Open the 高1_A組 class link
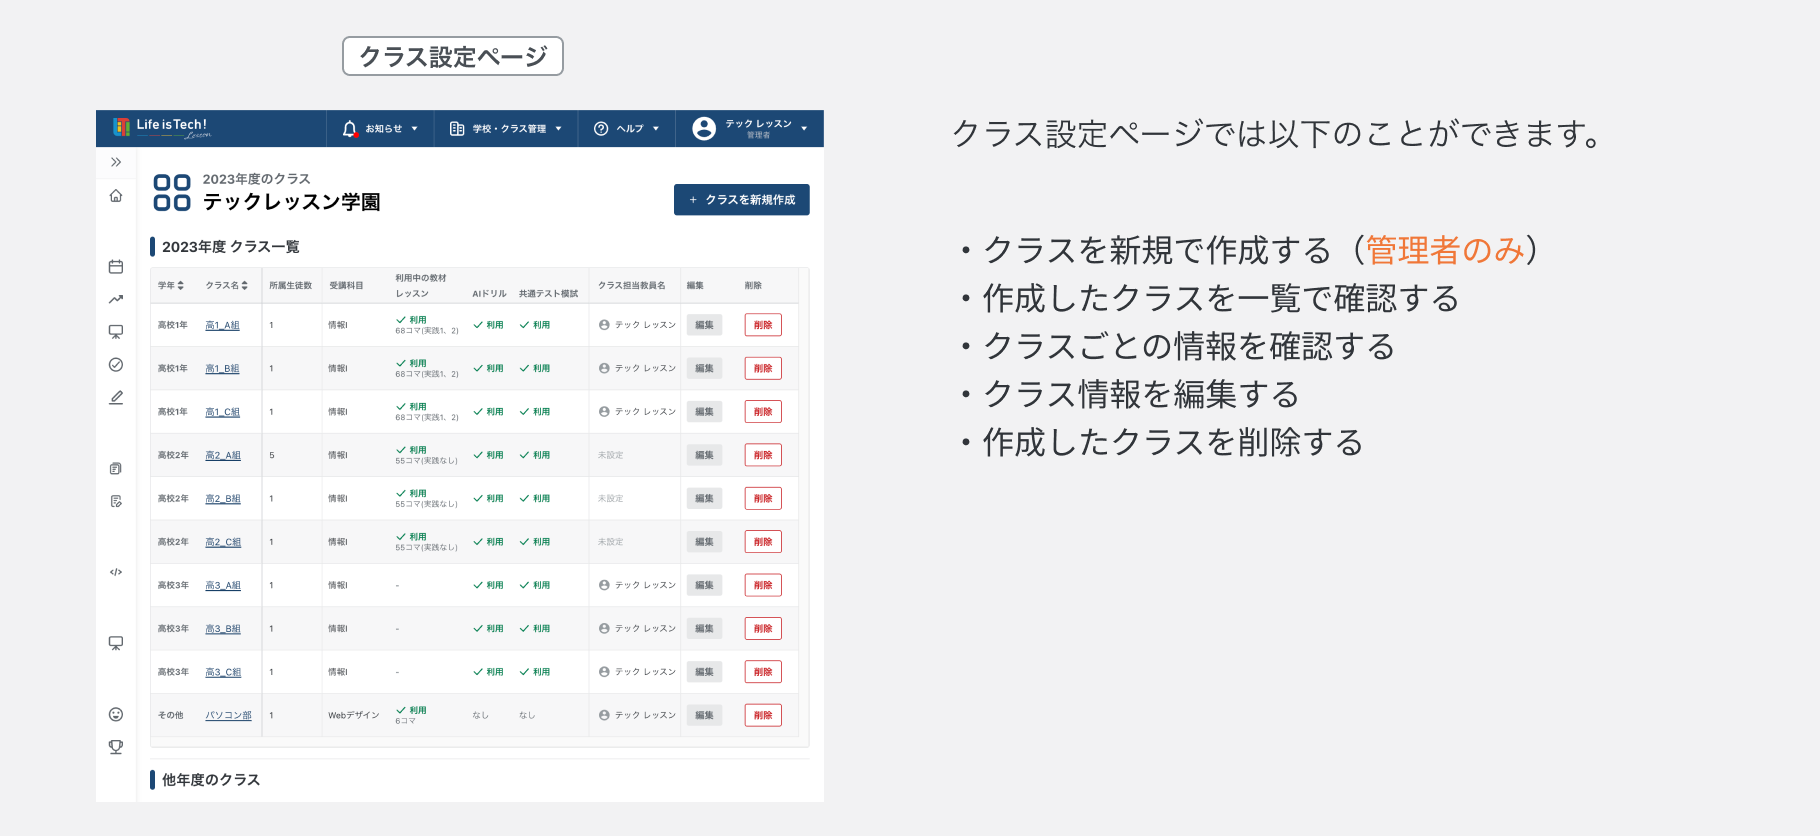This screenshot has width=1820, height=836. pos(222,326)
